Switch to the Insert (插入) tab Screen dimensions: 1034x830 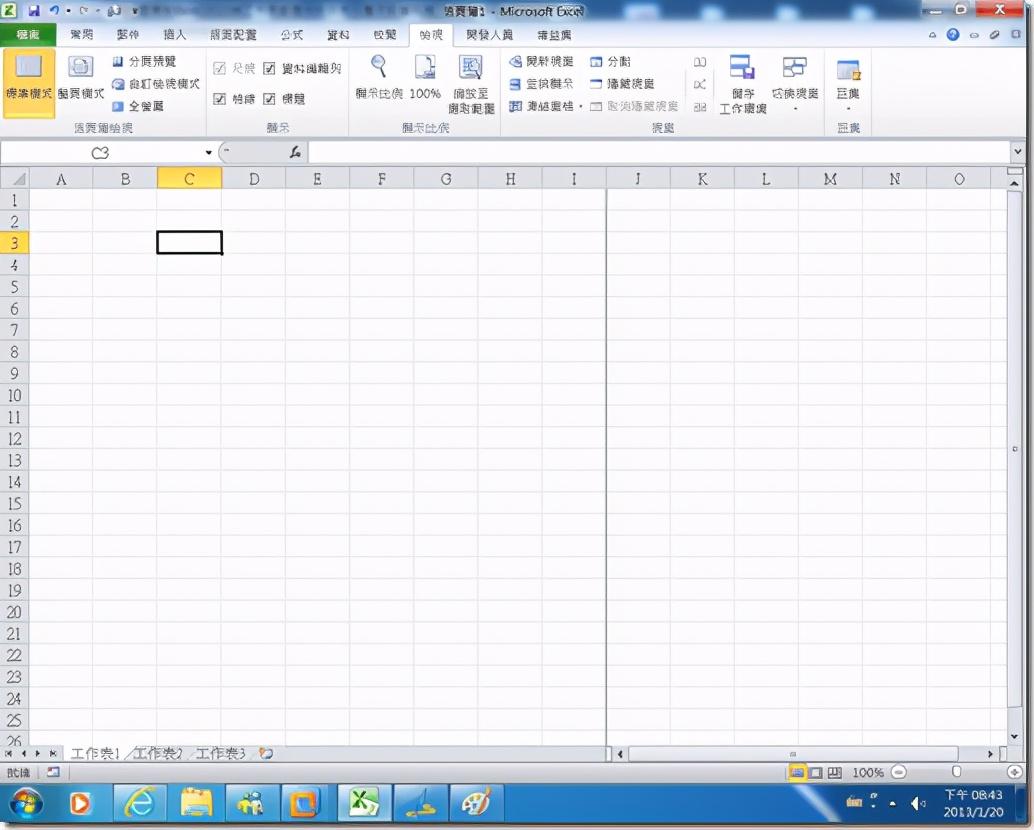[x=175, y=34]
